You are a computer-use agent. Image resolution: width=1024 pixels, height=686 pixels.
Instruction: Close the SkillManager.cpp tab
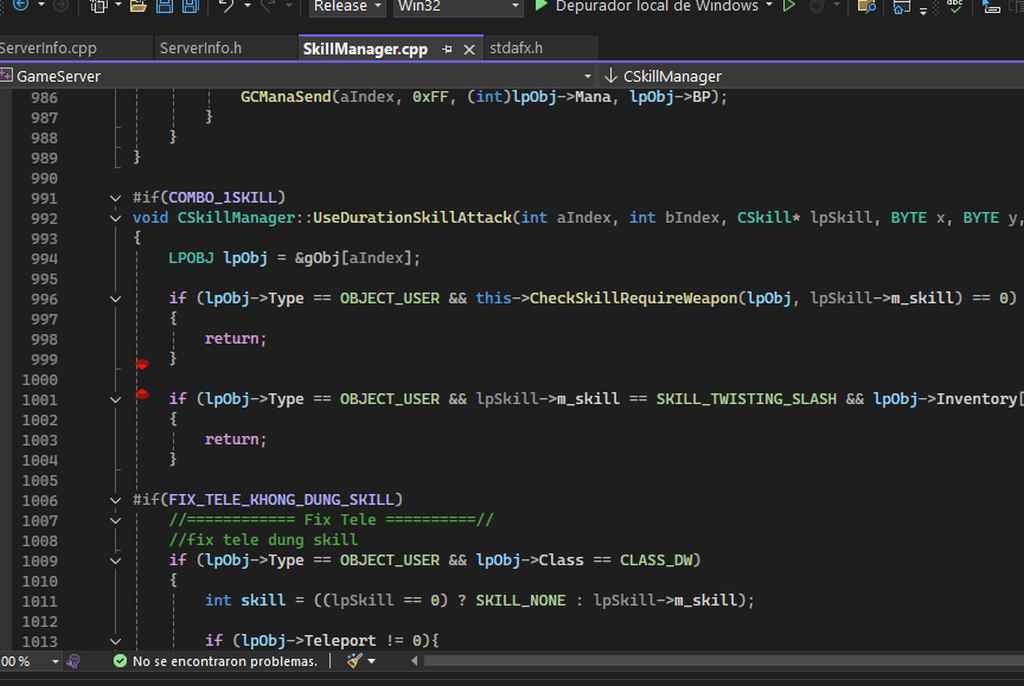(x=469, y=50)
